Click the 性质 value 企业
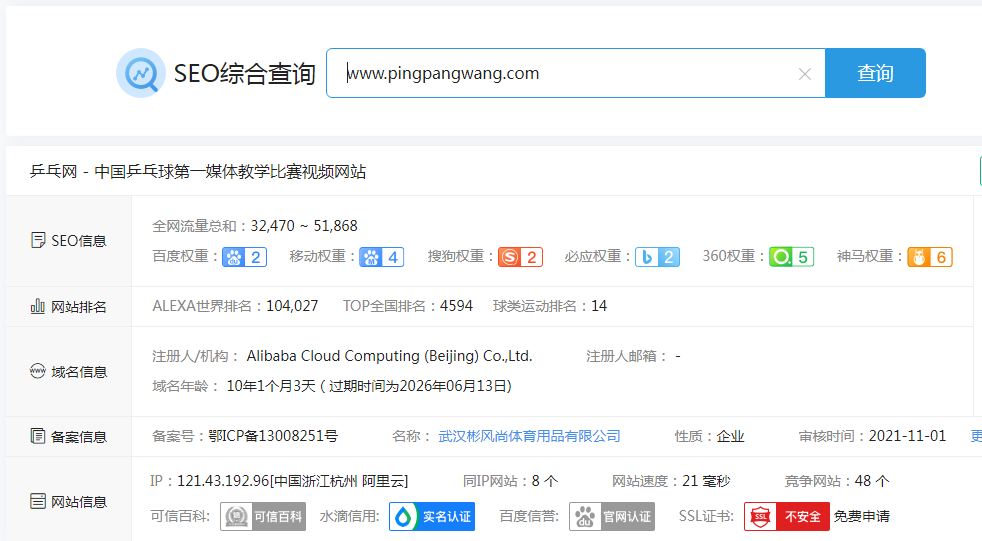 click(730, 436)
